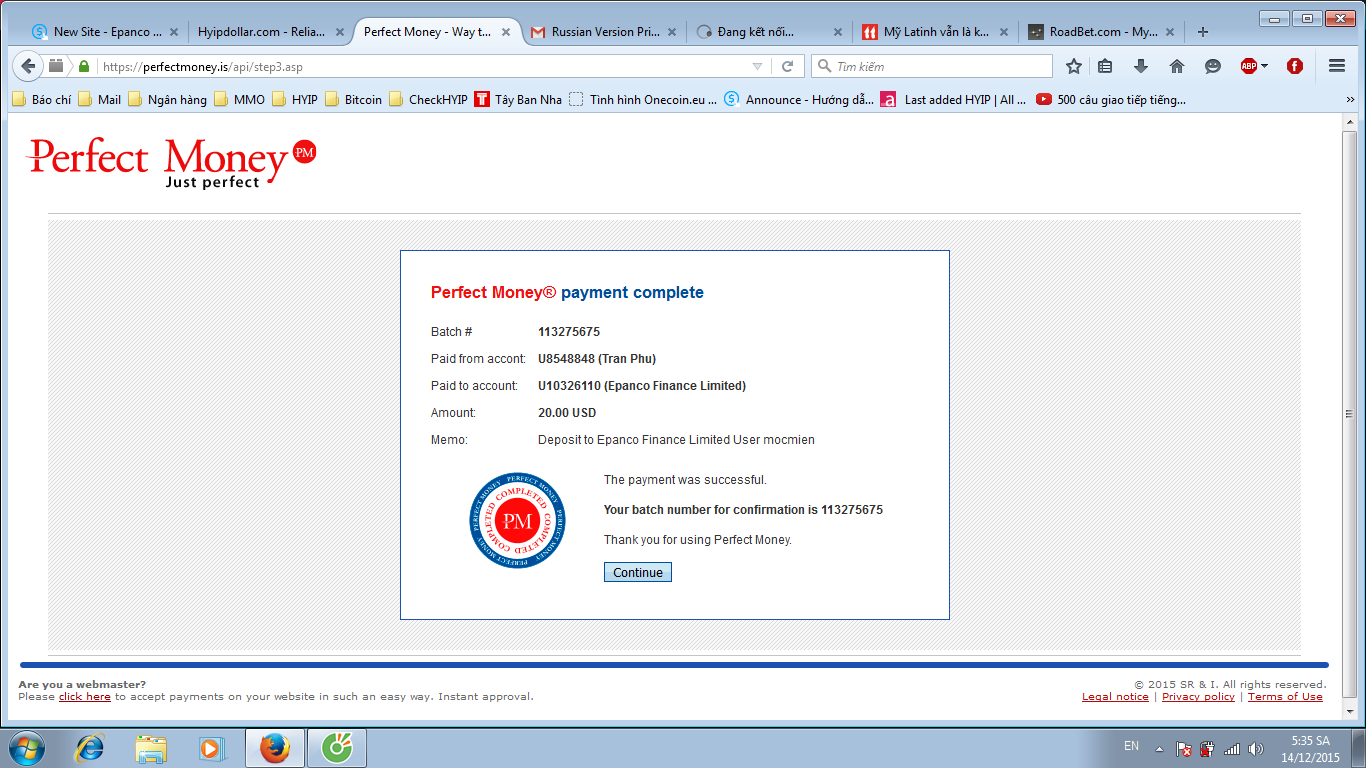Open the Tình hình Onecoin.eu bookmark
Viewport: 1366px width, 768px height.
click(x=643, y=99)
